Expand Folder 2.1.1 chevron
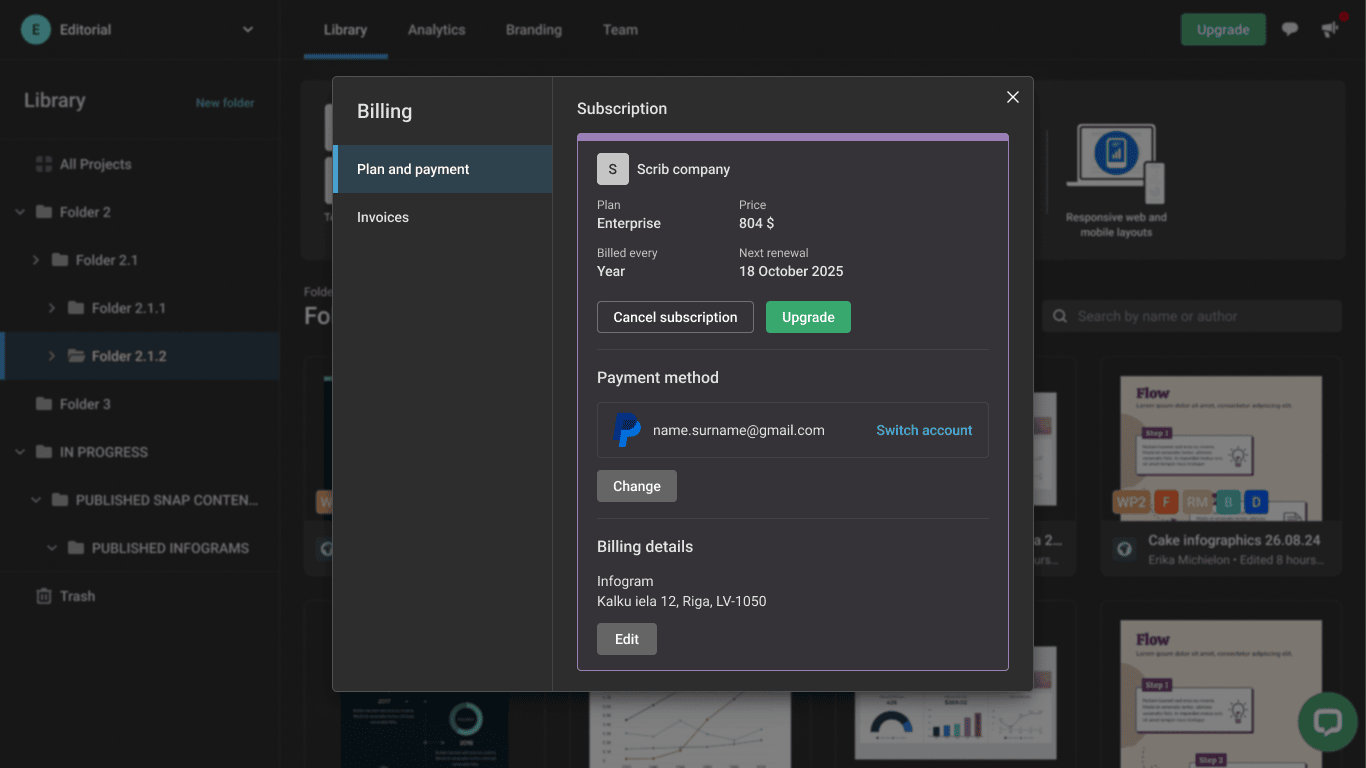The height and width of the screenshot is (768, 1366). pos(52,308)
